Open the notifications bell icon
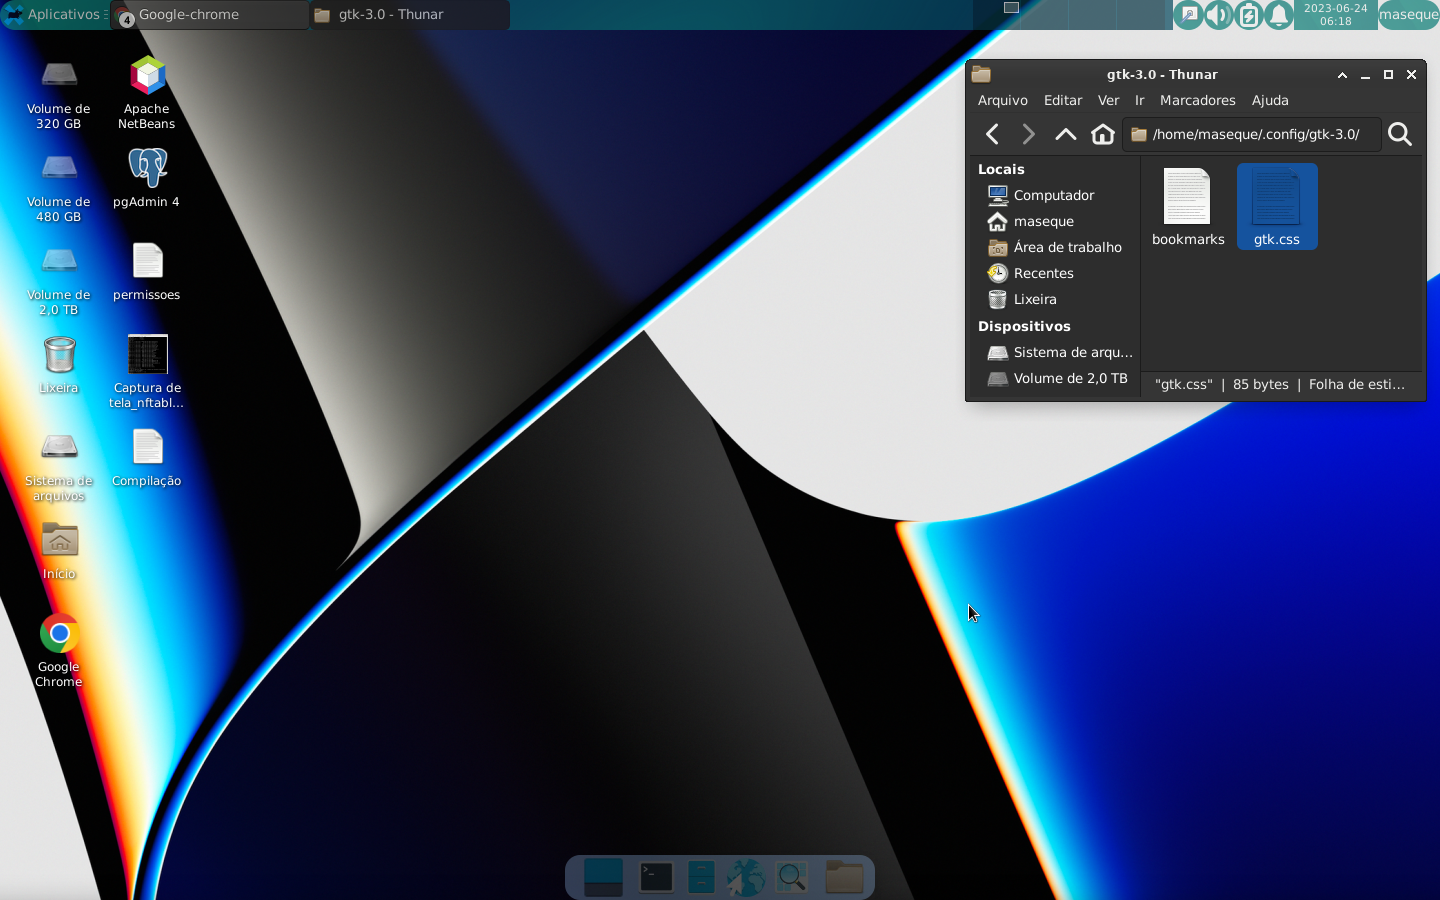 (1278, 15)
